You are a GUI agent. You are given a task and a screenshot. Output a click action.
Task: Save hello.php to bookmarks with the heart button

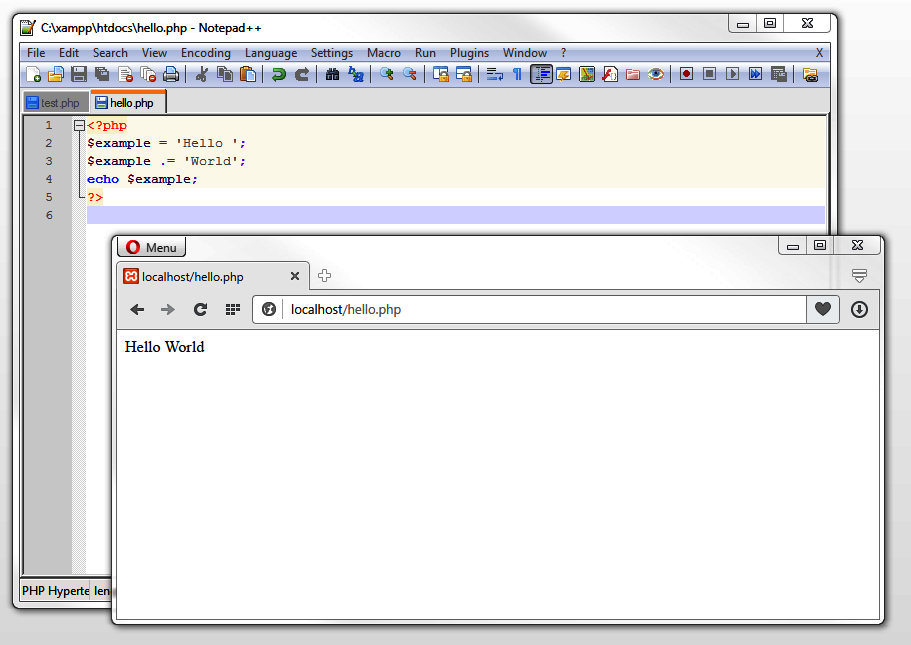click(822, 309)
